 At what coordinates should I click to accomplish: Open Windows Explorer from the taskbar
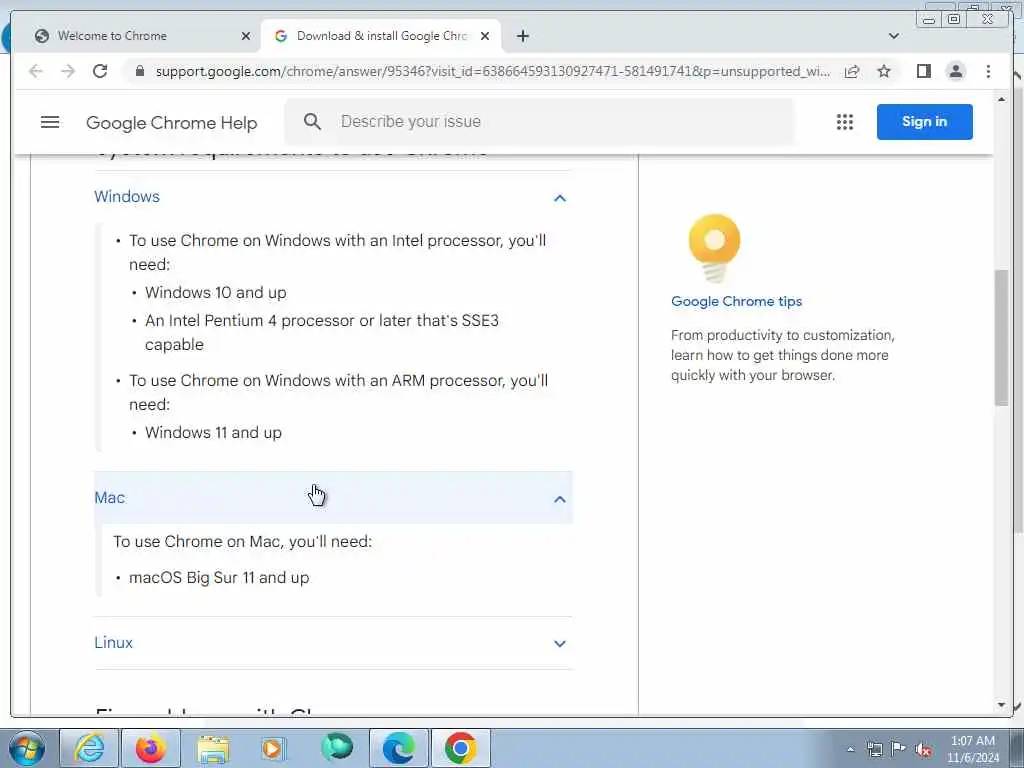pyautogui.click(x=213, y=748)
